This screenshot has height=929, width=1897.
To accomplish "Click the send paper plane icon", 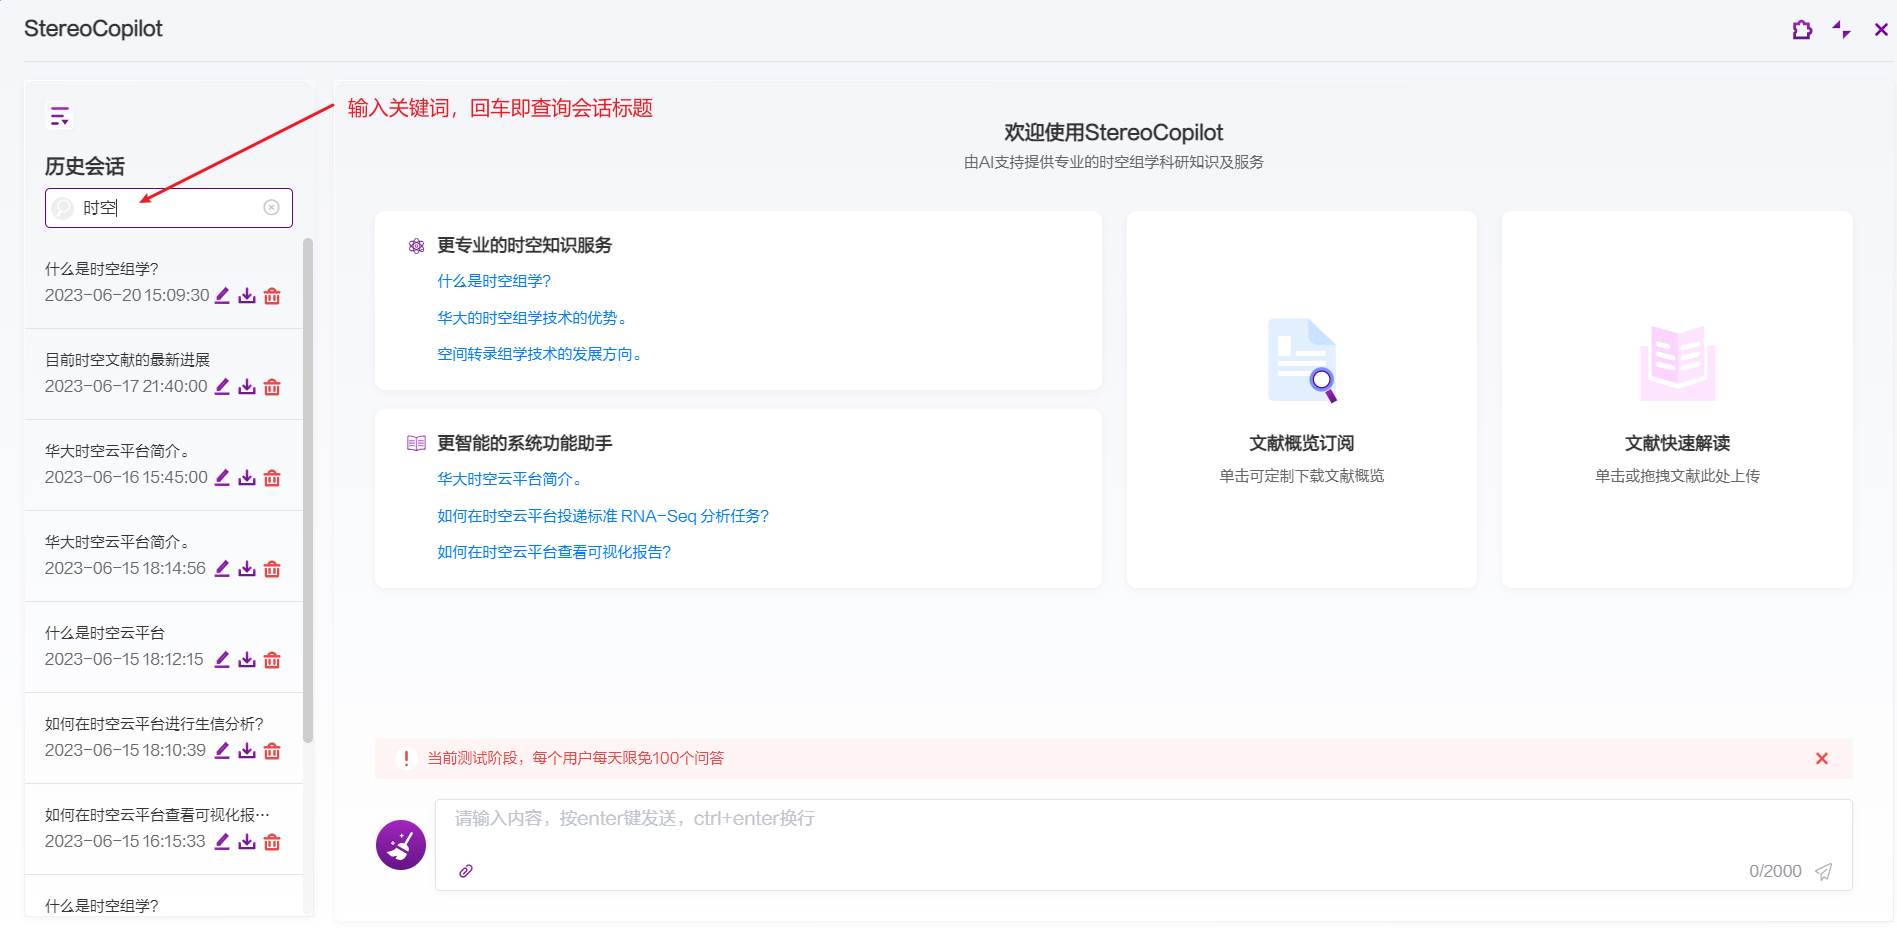I will 1824,871.
